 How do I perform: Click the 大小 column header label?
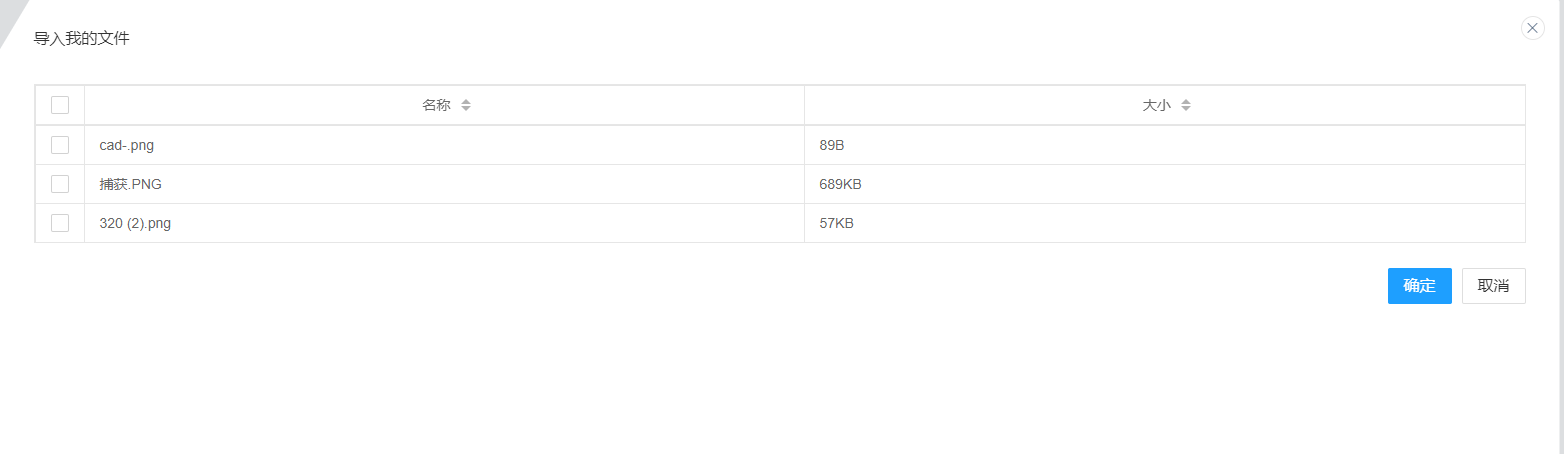tap(1156, 105)
